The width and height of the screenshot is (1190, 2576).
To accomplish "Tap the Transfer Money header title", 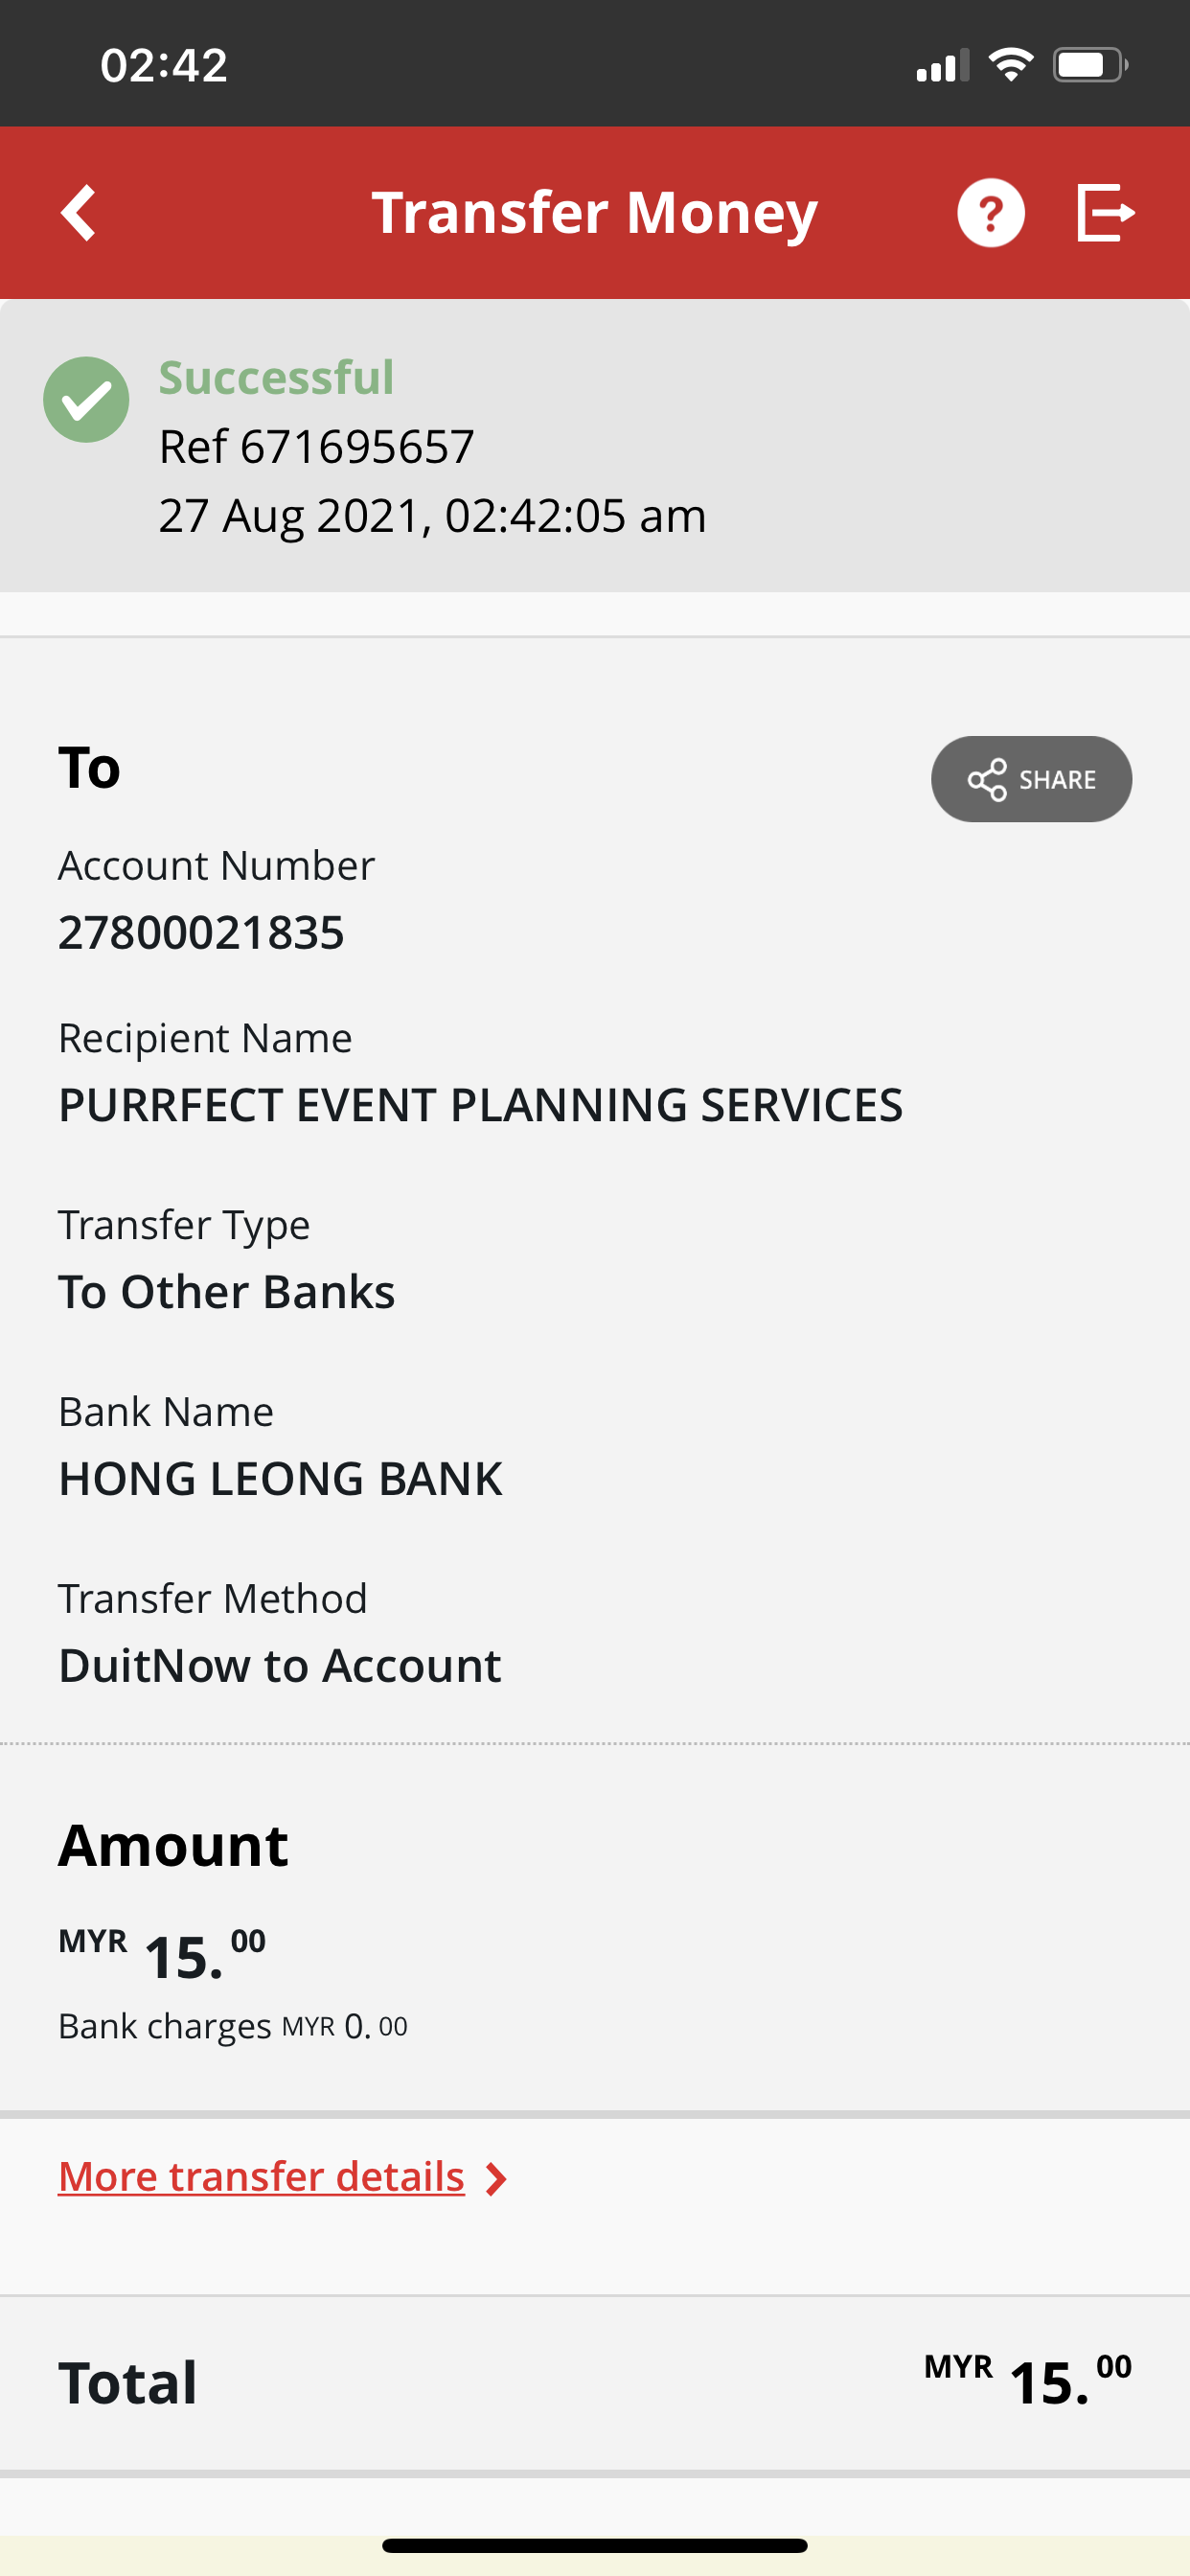I will click(x=595, y=213).
